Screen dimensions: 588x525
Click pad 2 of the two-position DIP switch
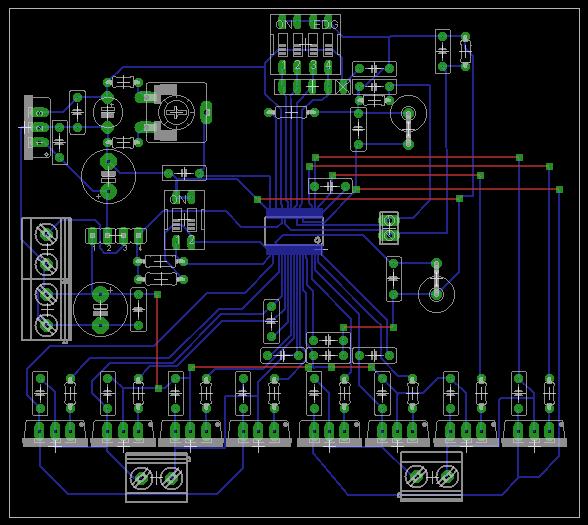coord(191,241)
